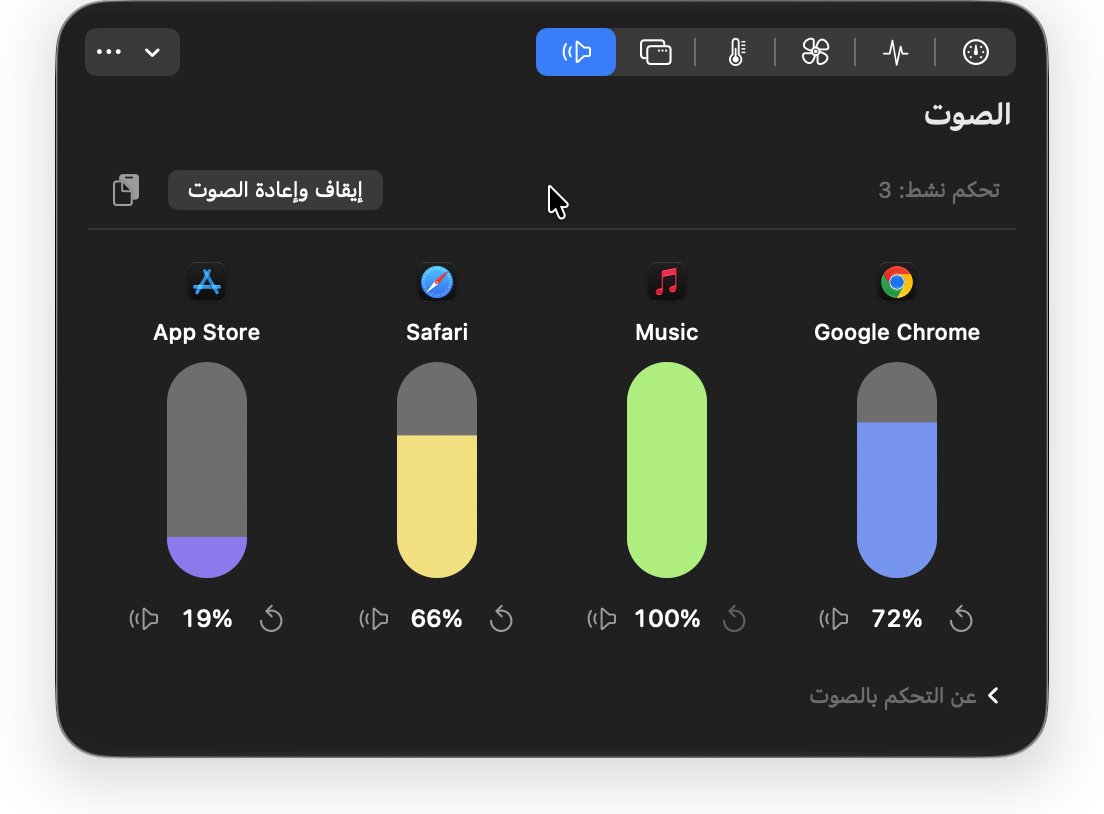Switch to the activity pulse tab
This screenshot has width=1104, height=814.
point(896,52)
